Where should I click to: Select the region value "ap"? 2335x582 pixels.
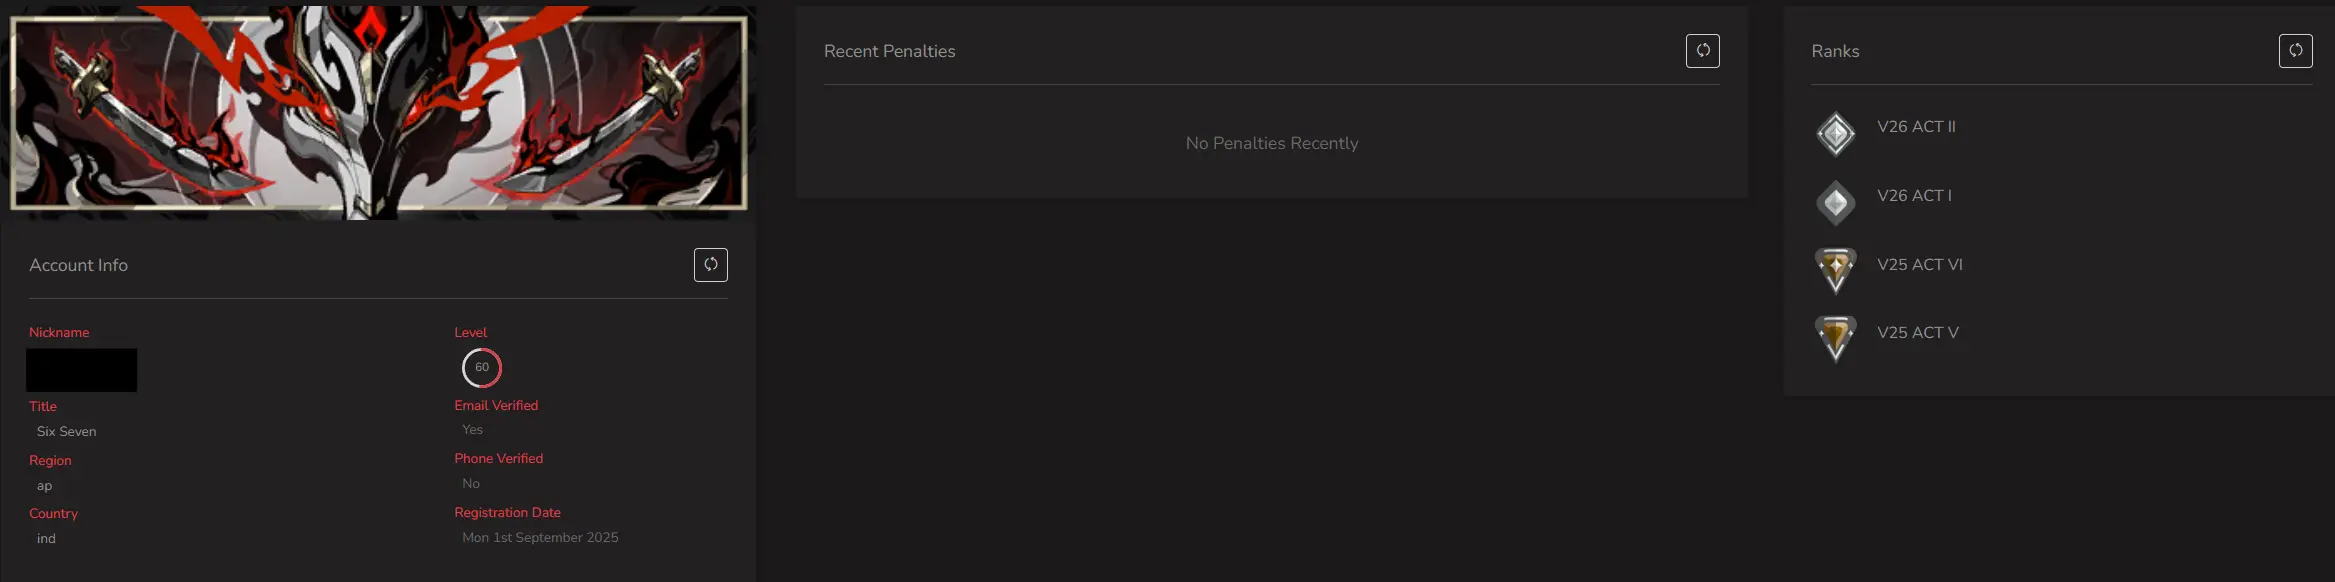click(x=44, y=486)
